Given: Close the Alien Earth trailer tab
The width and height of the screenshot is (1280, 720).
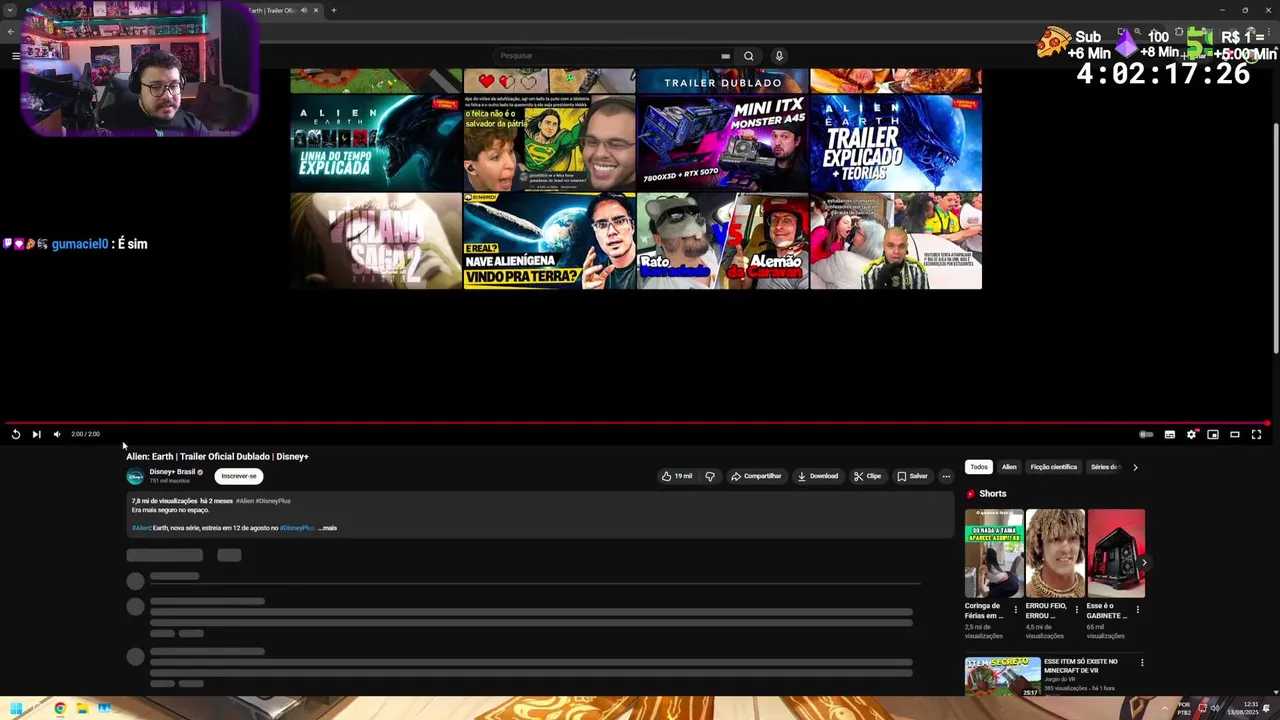Looking at the screenshot, I should 316,11.
